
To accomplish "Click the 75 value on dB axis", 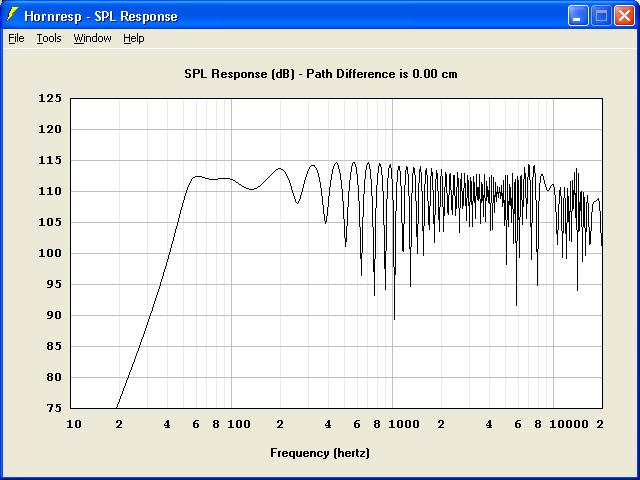I will click(53, 408).
